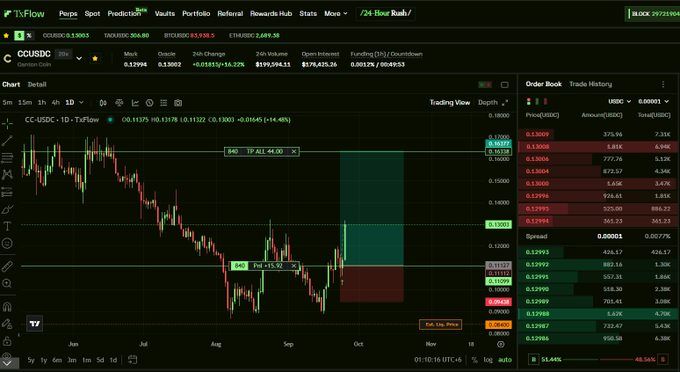Click the TradingView logo on chart
The image size is (680, 372).
35,323
